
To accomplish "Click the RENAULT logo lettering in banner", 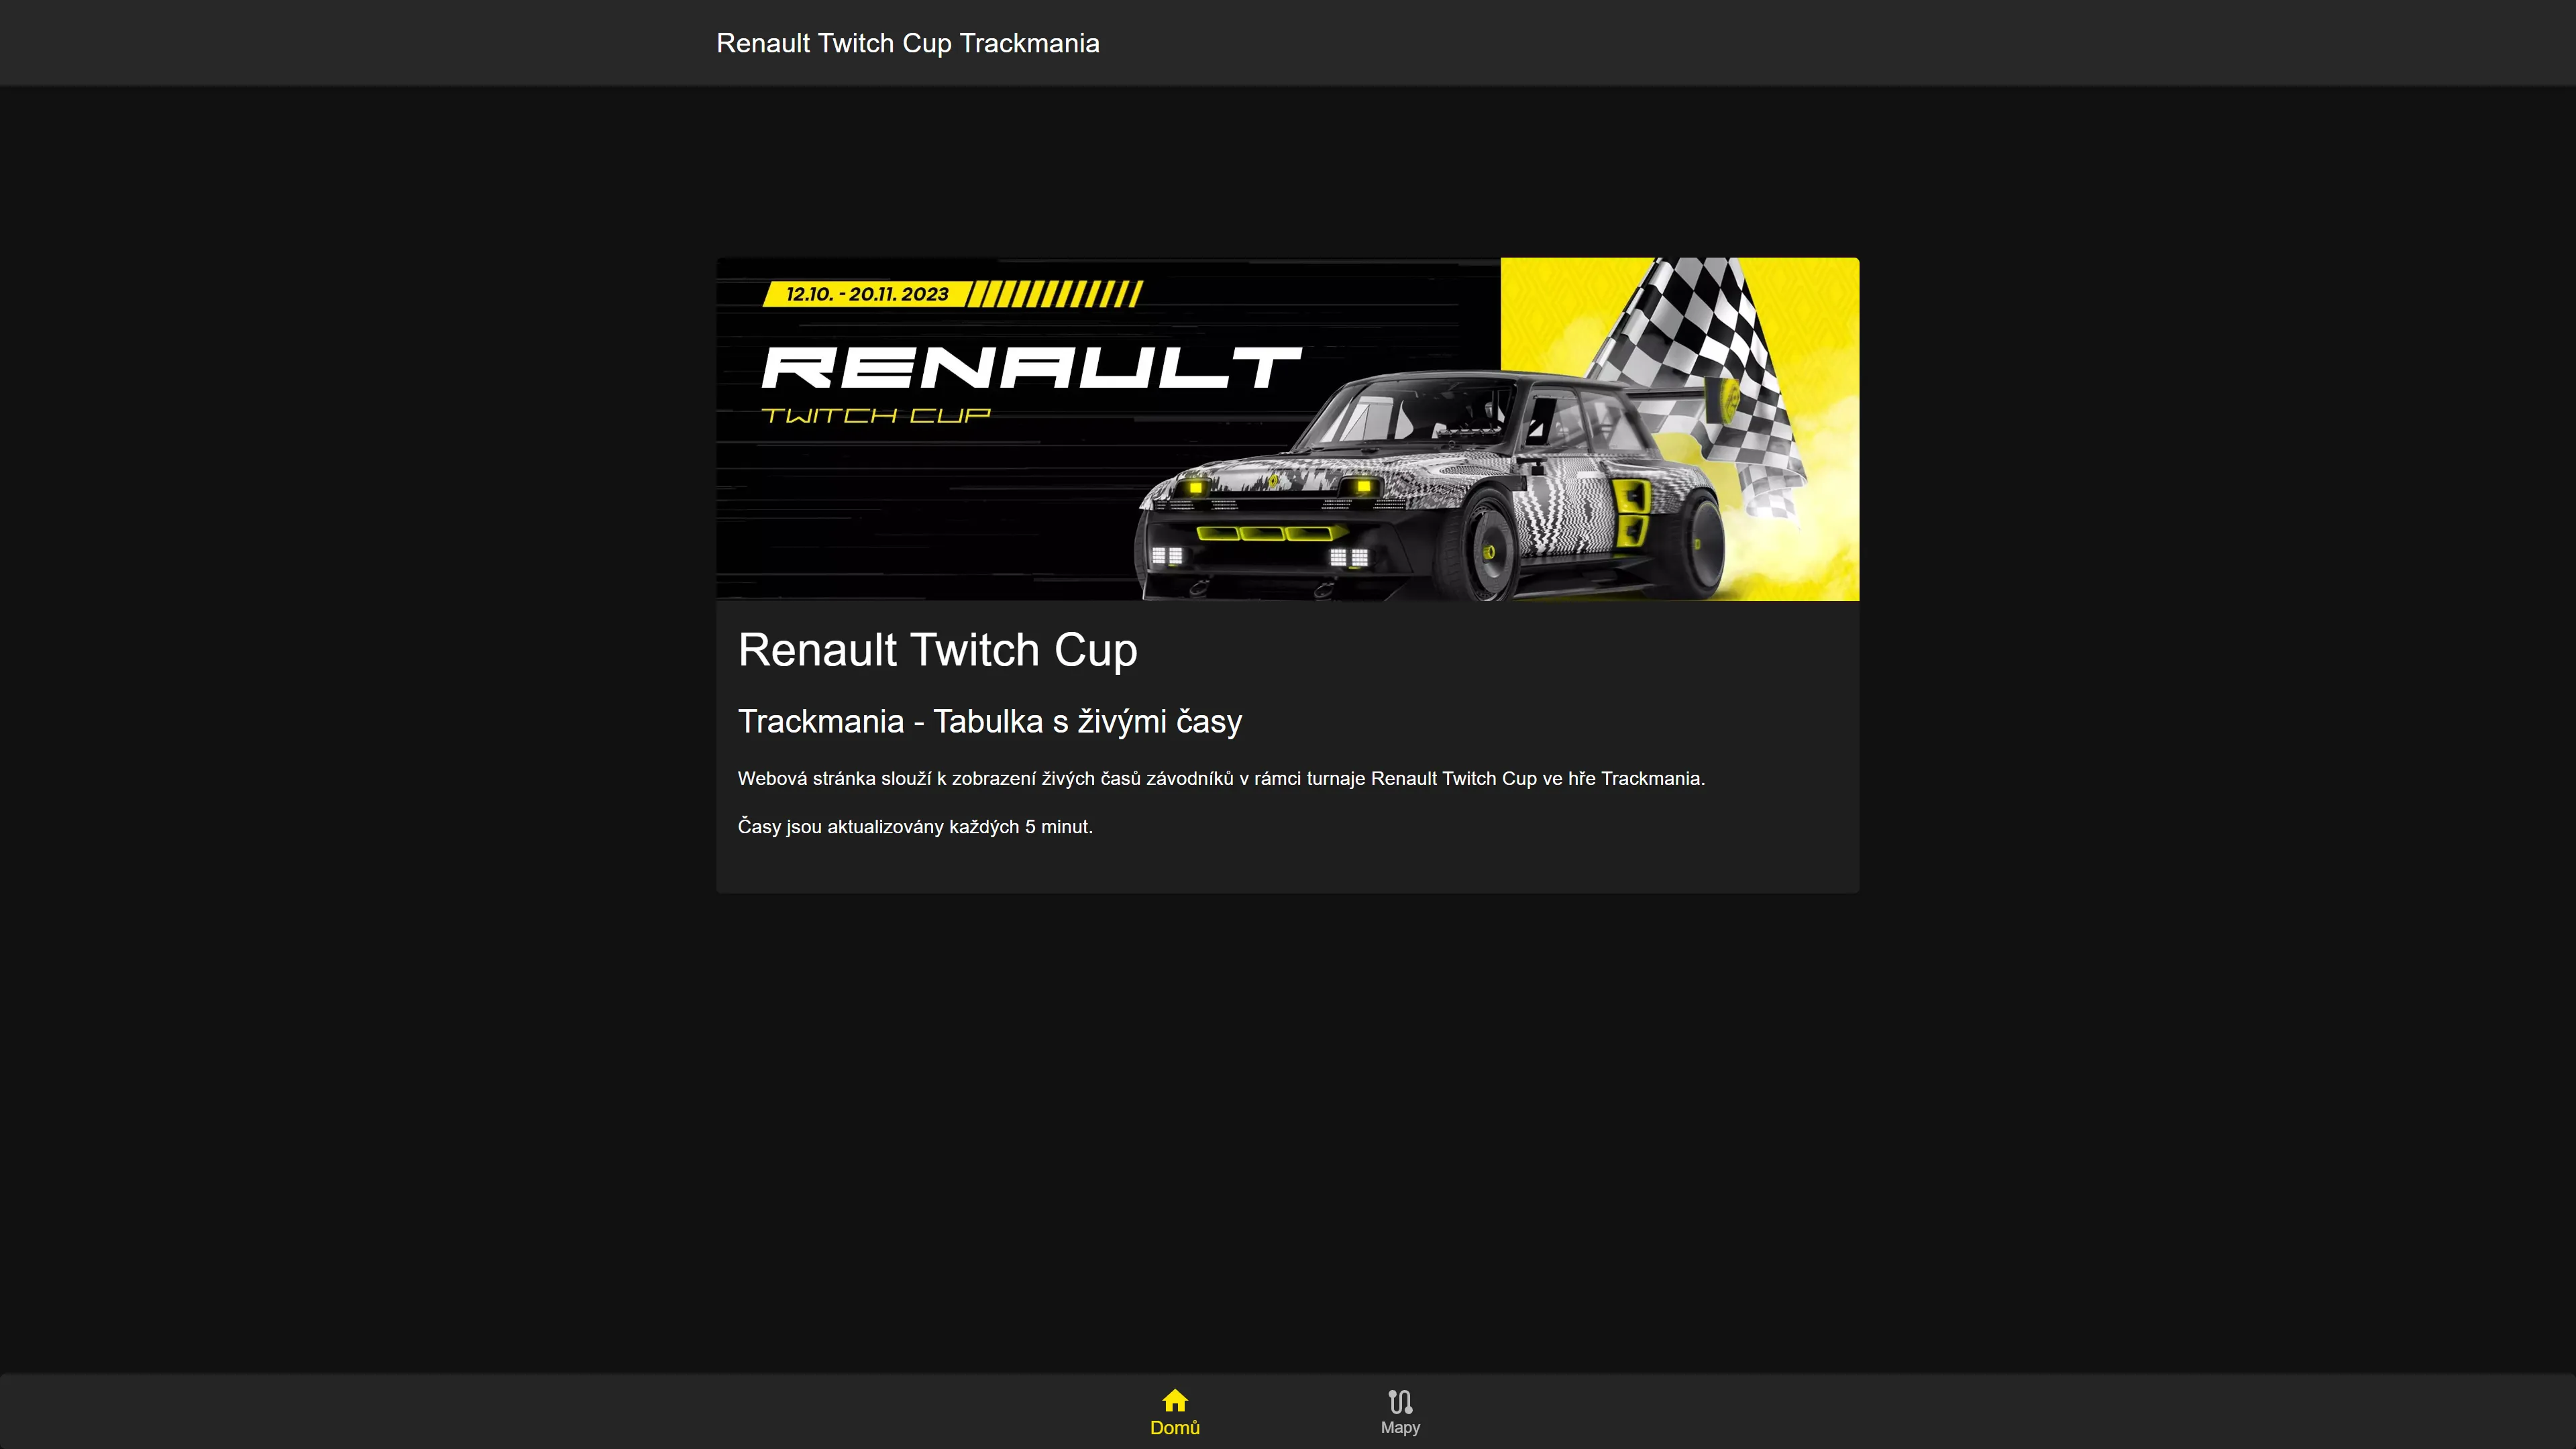I will (x=1032, y=367).
